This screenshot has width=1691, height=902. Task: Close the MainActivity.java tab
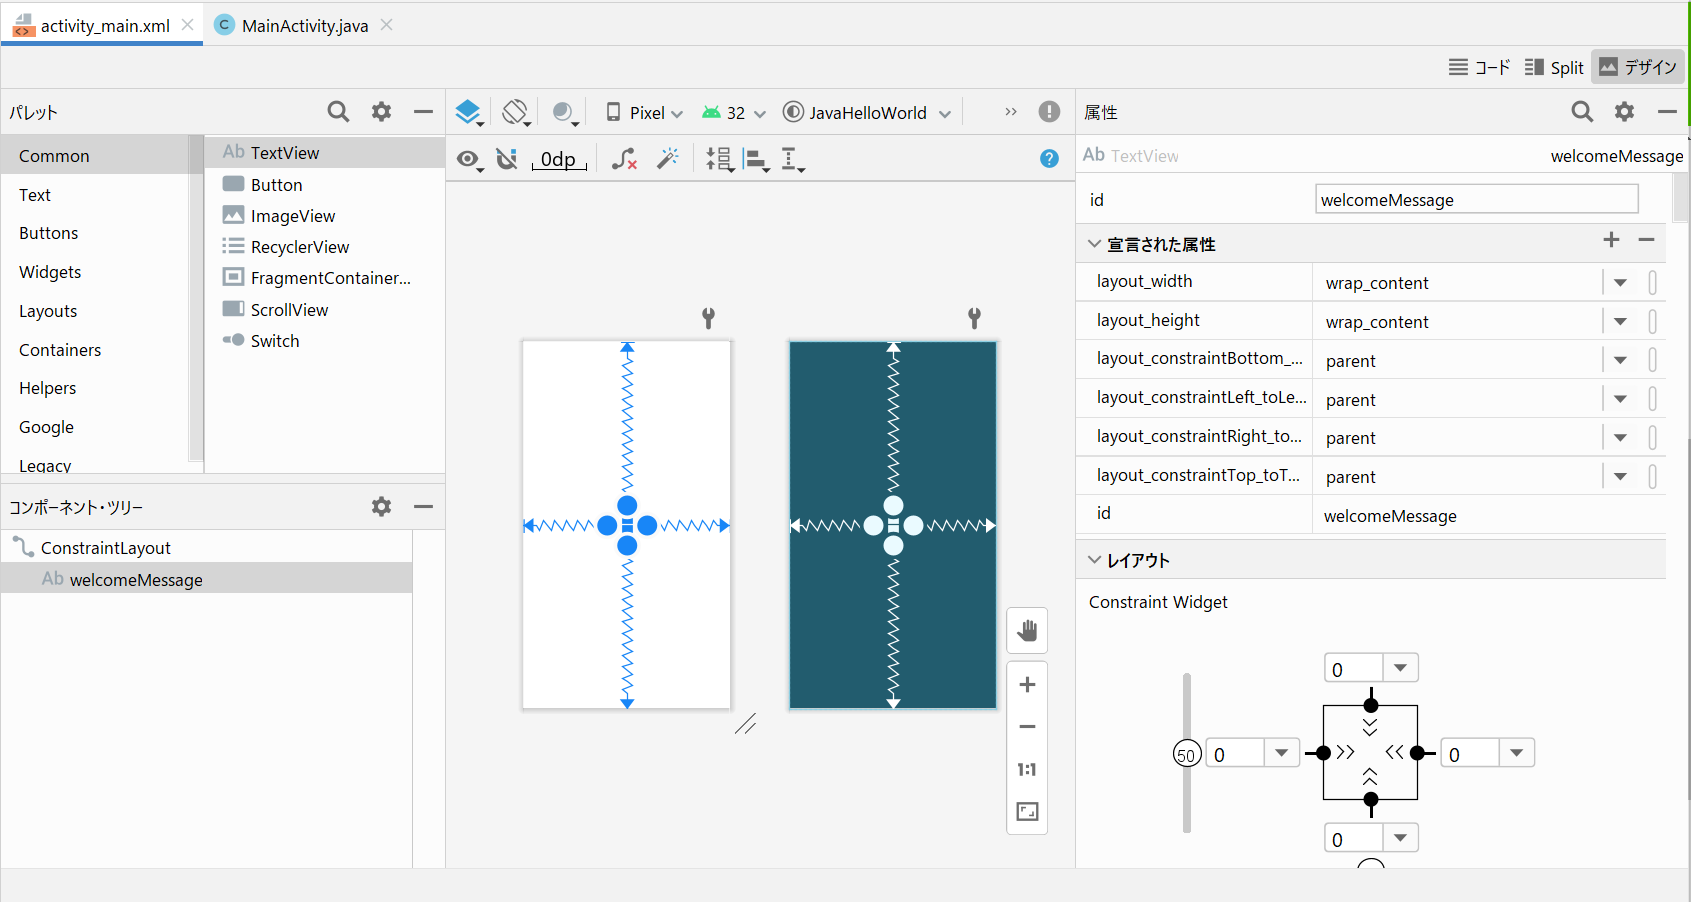click(x=387, y=25)
